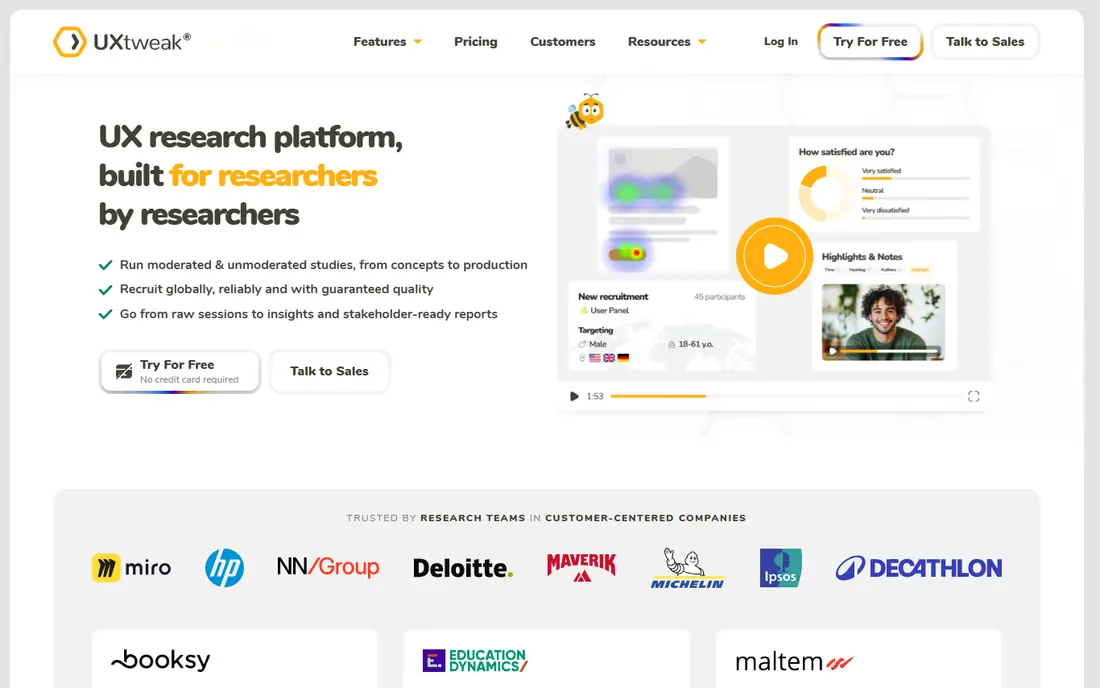
Task: Click the UXtweak logo in header
Action: [122, 42]
